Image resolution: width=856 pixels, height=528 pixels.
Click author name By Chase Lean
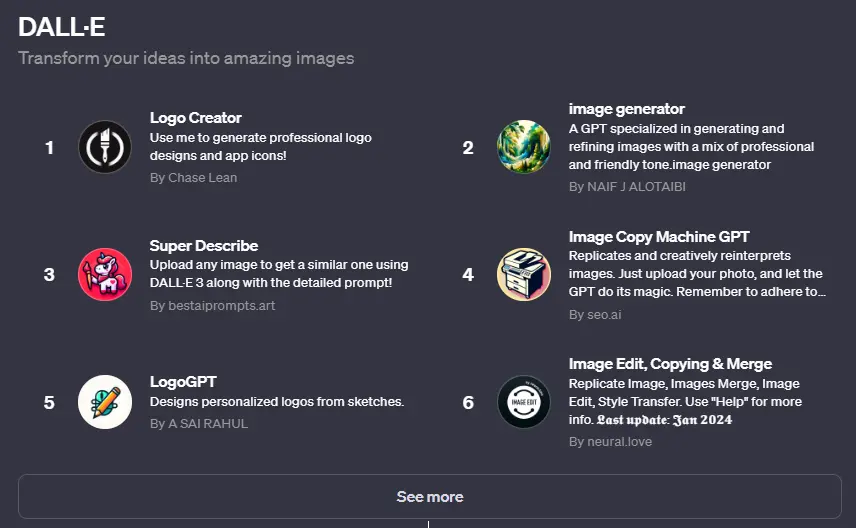click(x=194, y=177)
